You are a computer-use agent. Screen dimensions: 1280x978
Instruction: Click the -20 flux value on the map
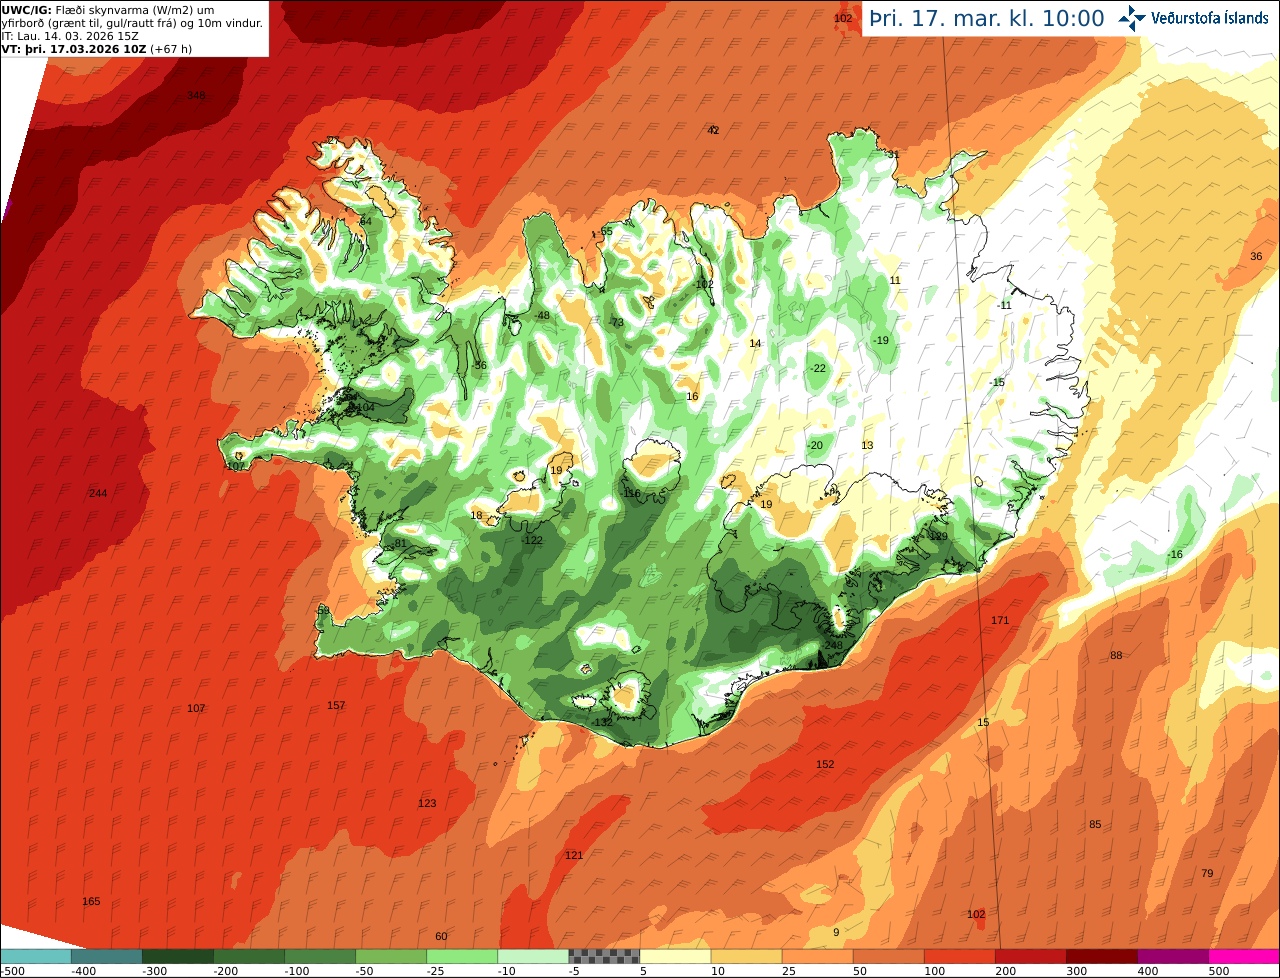click(815, 445)
